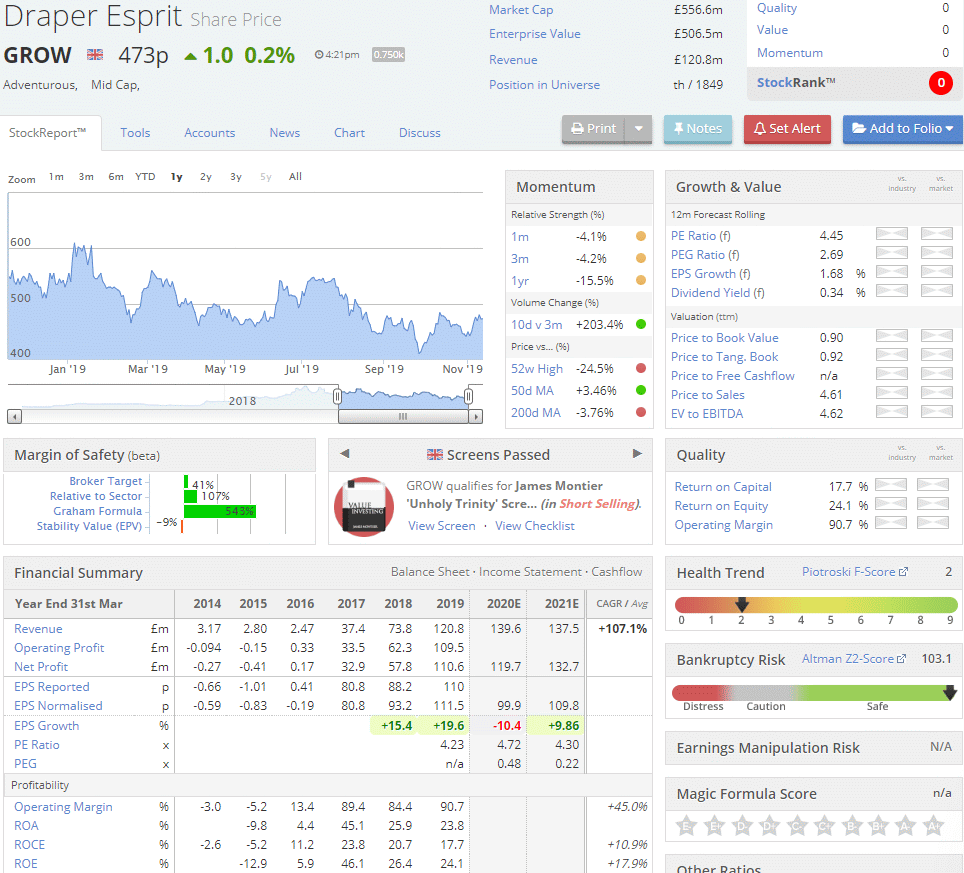This screenshot has width=964, height=873.
Task: Click the Notes button
Action: [x=698, y=128]
